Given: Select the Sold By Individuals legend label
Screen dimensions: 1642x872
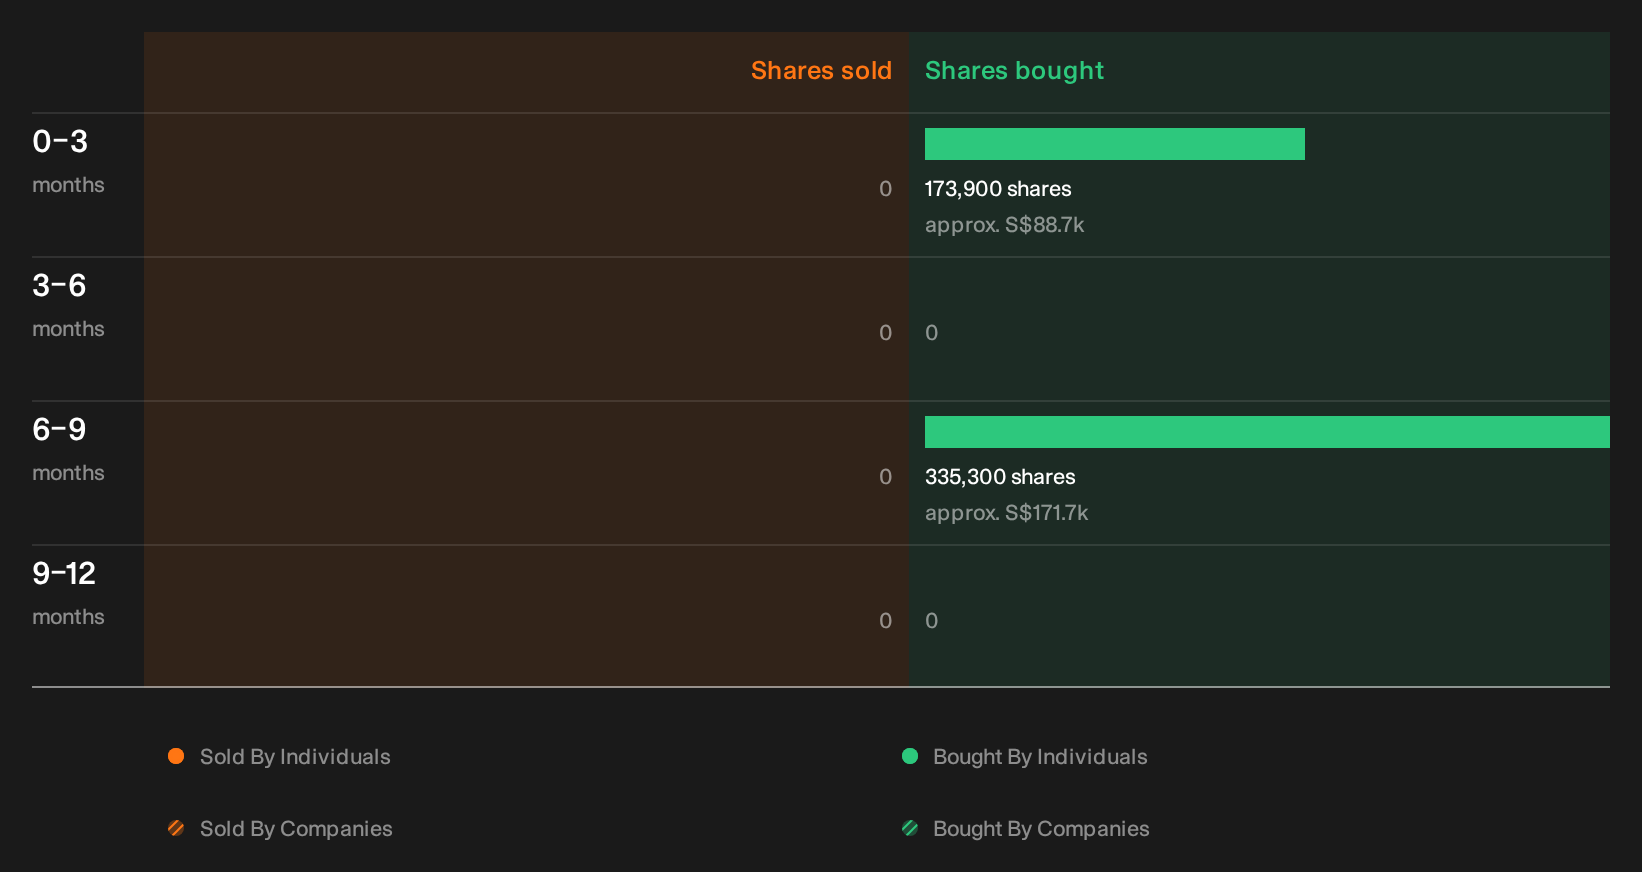Looking at the screenshot, I should tap(295, 757).
